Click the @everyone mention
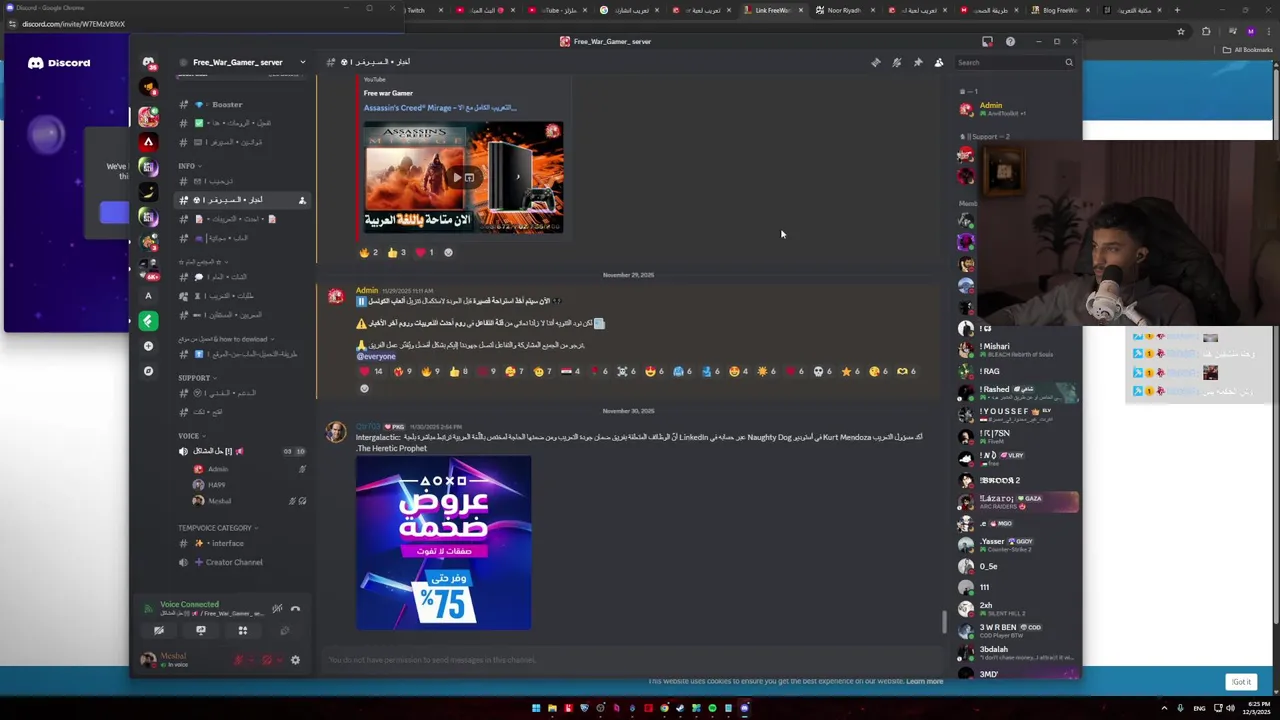The width and height of the screenshot is (1280, 720). (x=376, y=356)
